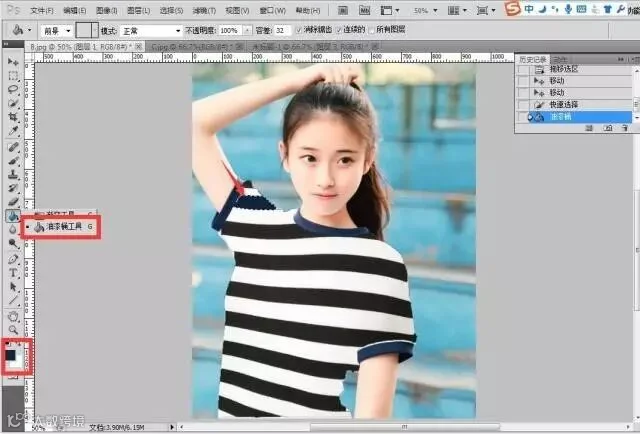Expand the 不透明度 opacity slider arrow
The image size is (640, 434).
pyautogui.click(x=247, y=31)
